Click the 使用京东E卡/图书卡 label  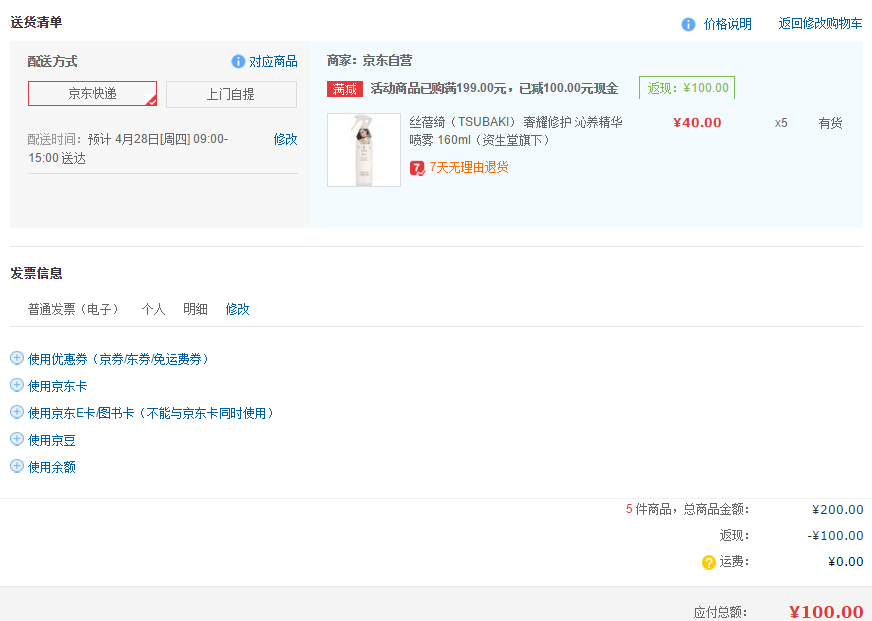[153, 413]
